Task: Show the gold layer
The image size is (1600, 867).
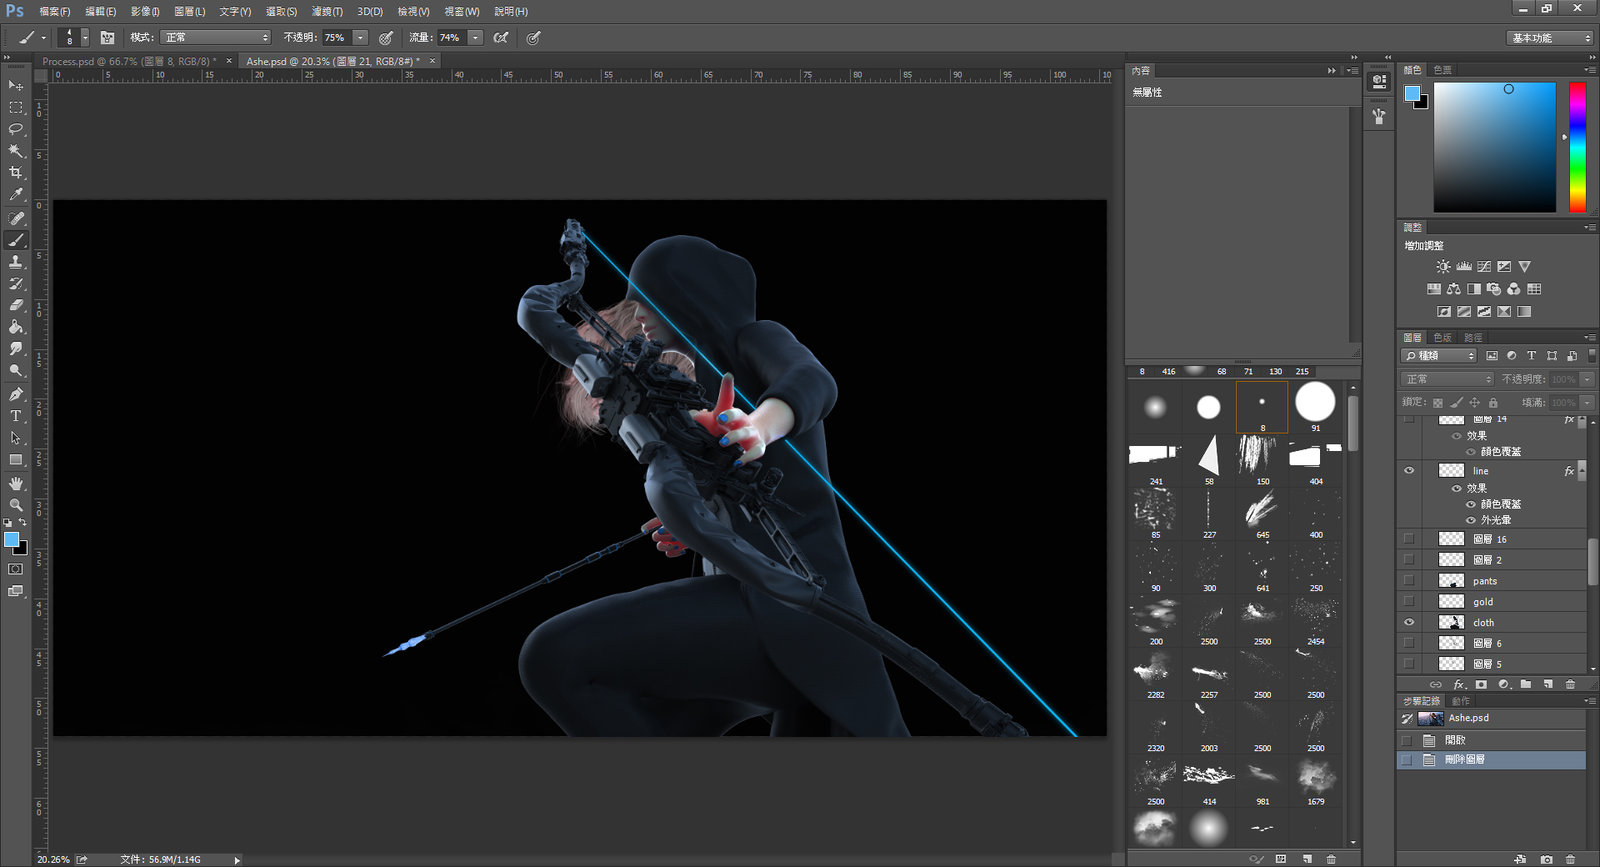Action: 1409,601
